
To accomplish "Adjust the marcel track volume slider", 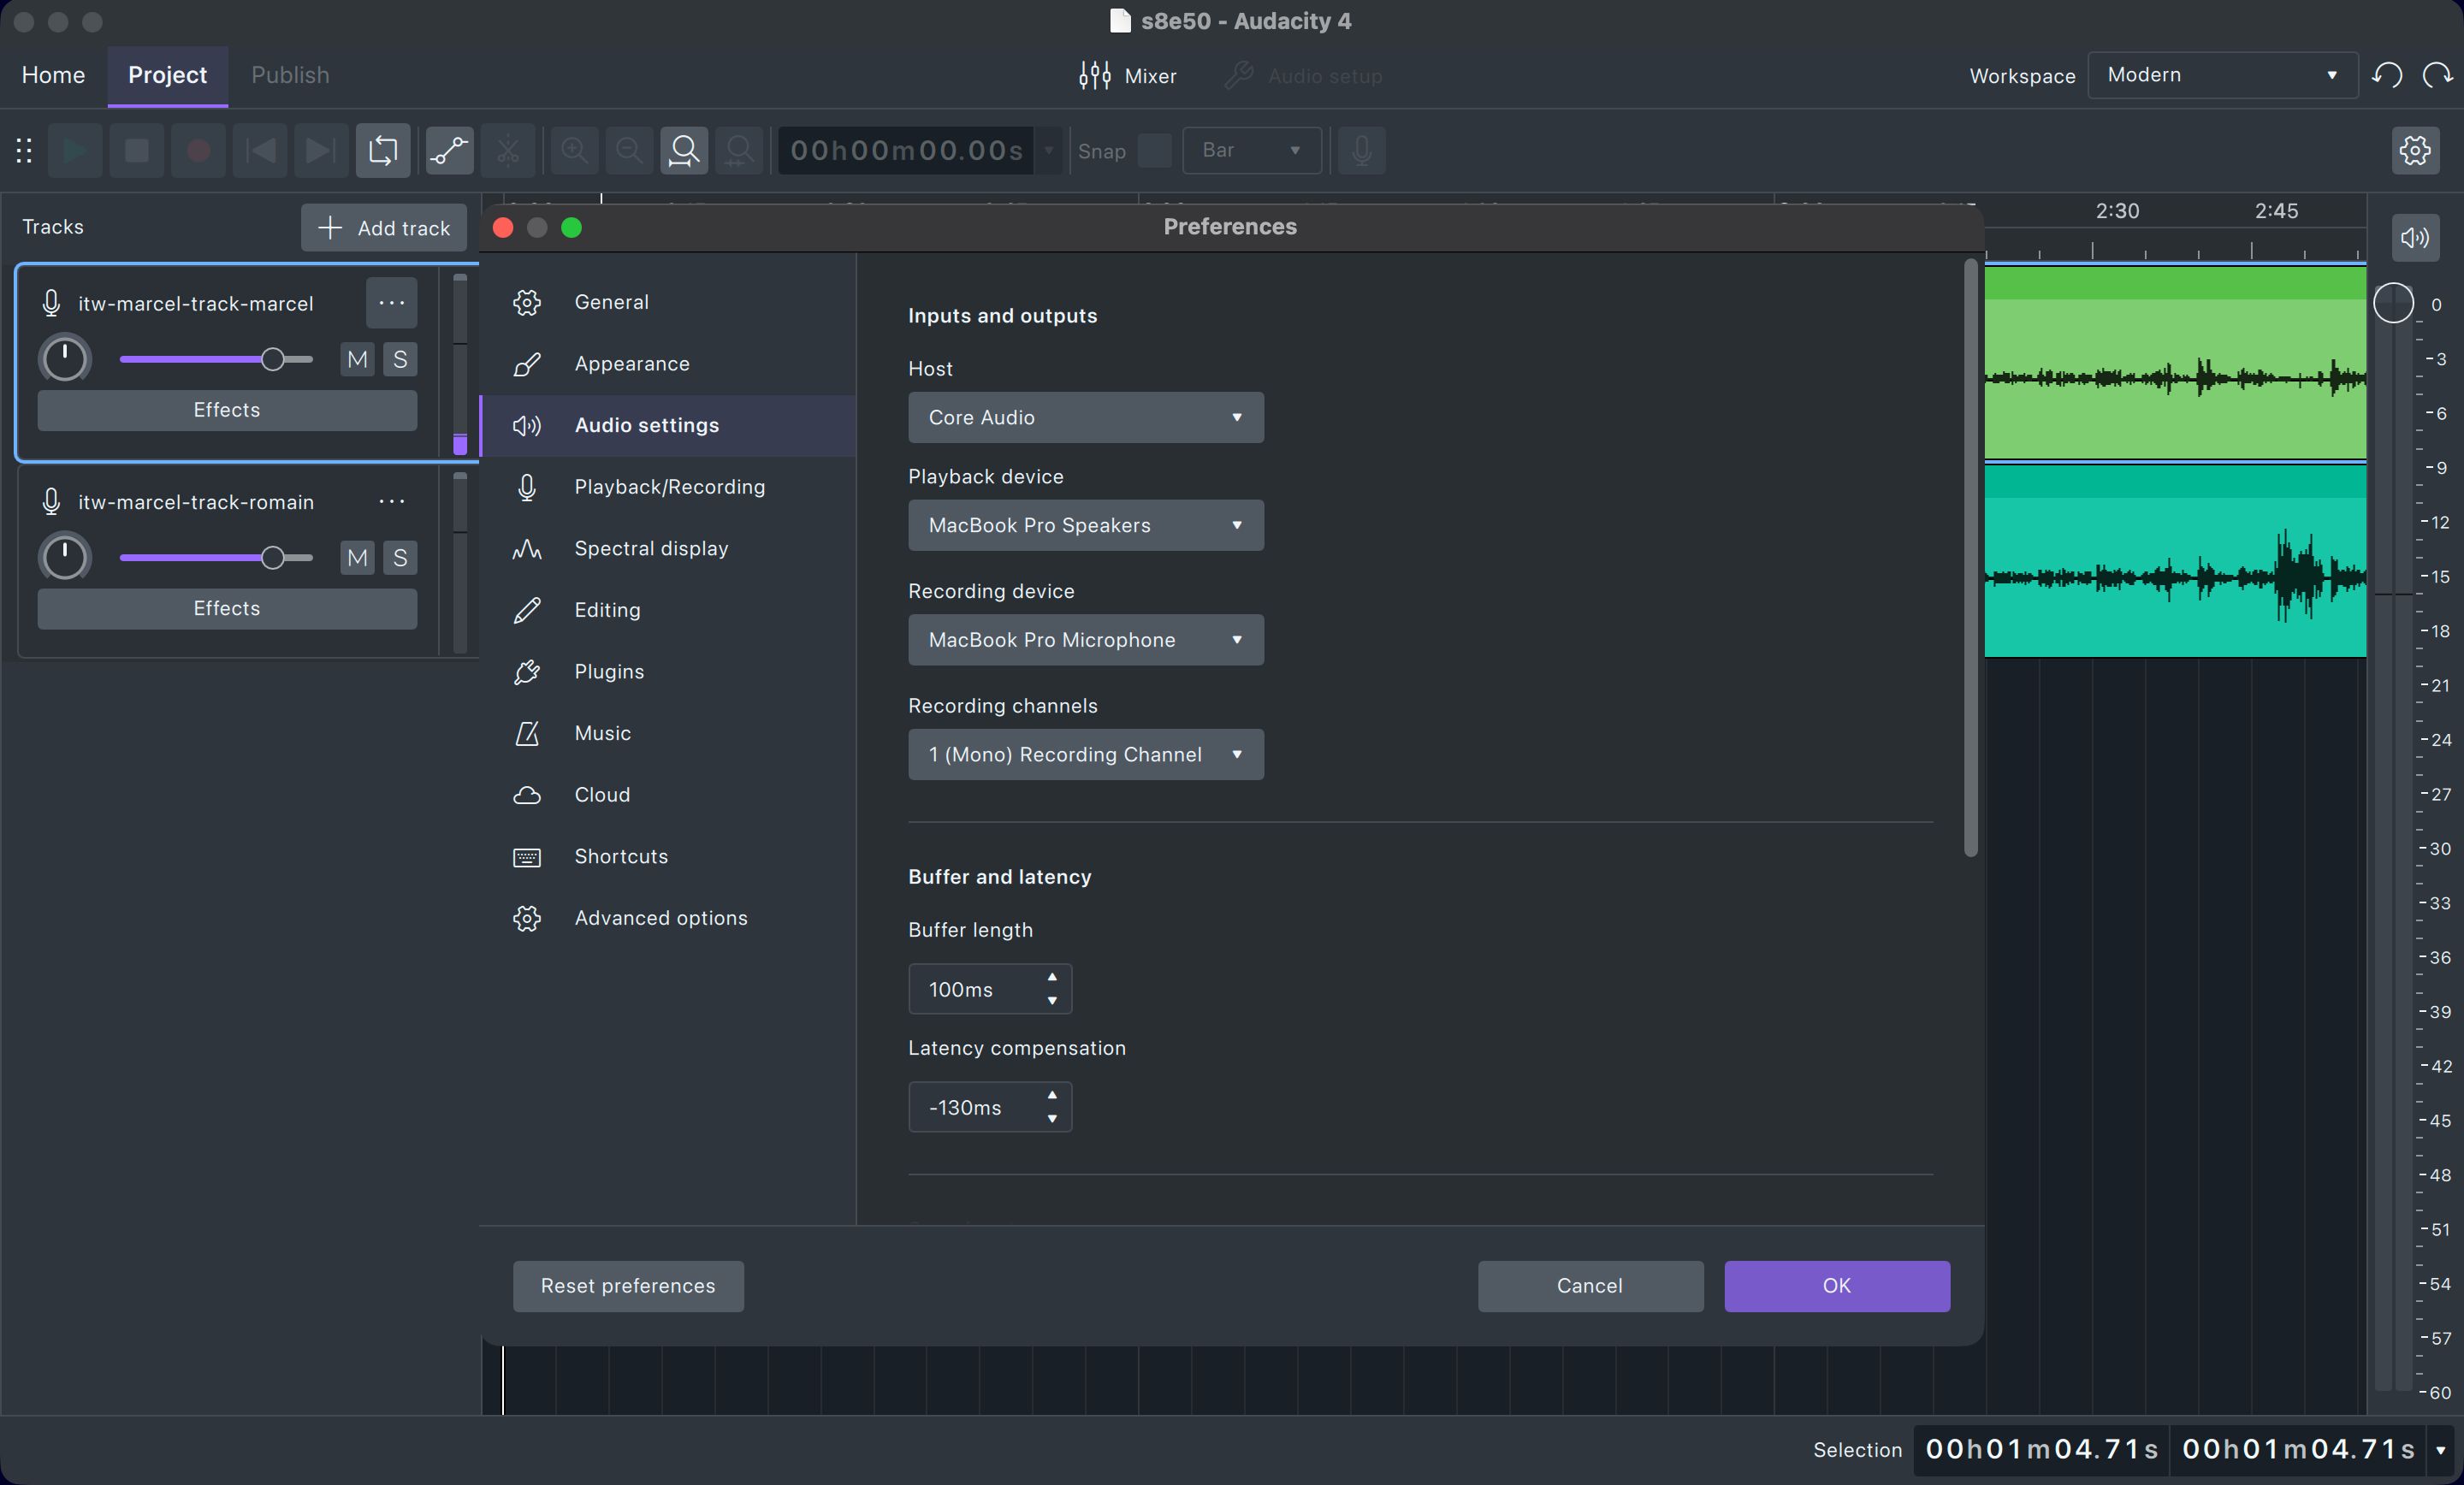I will click(272, 360).
